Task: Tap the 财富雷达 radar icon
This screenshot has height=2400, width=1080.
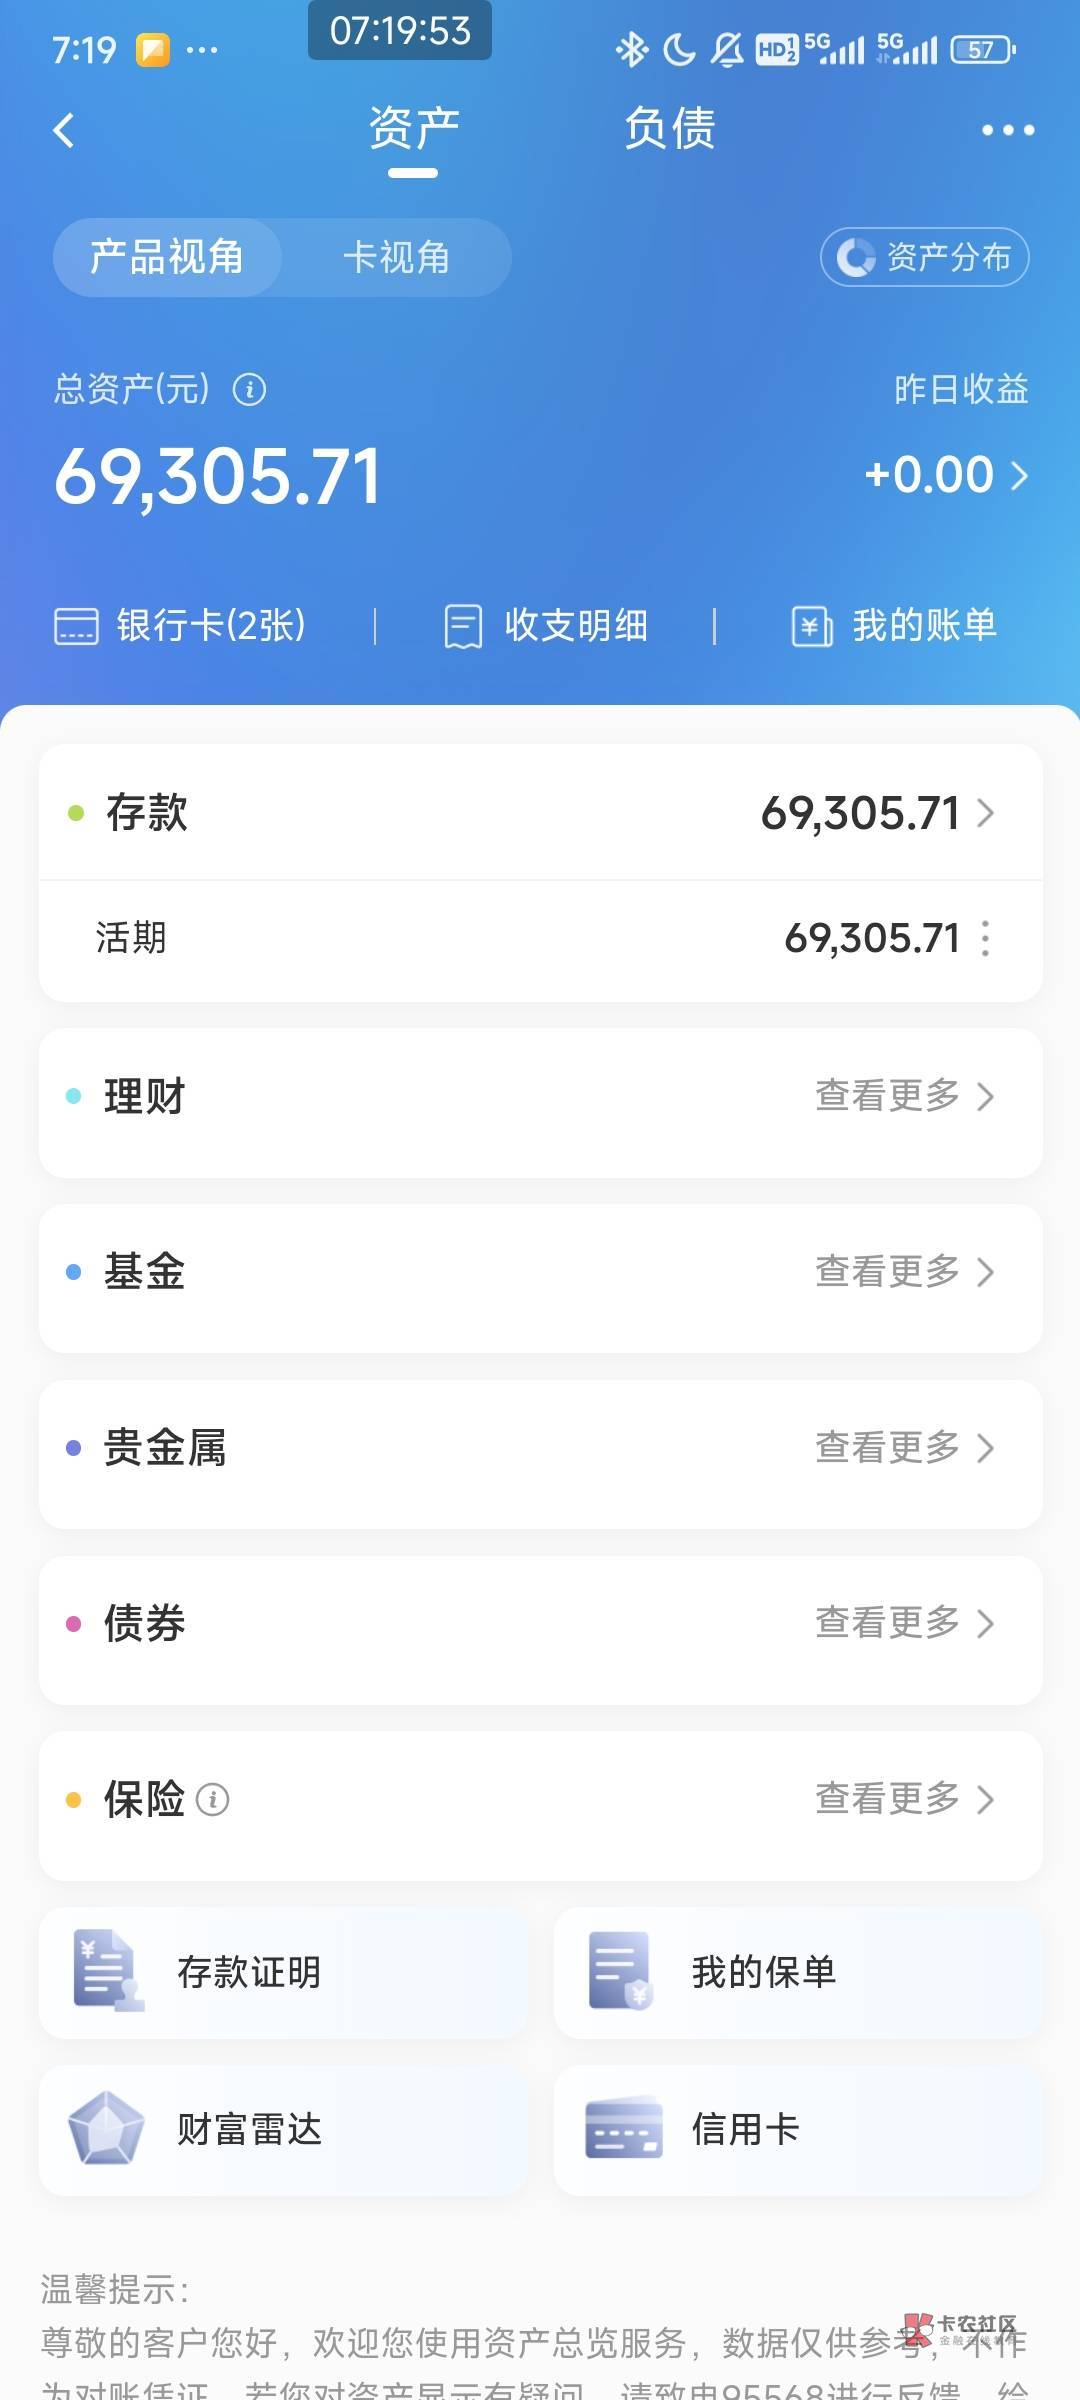Action: (x=105, y=2129)
